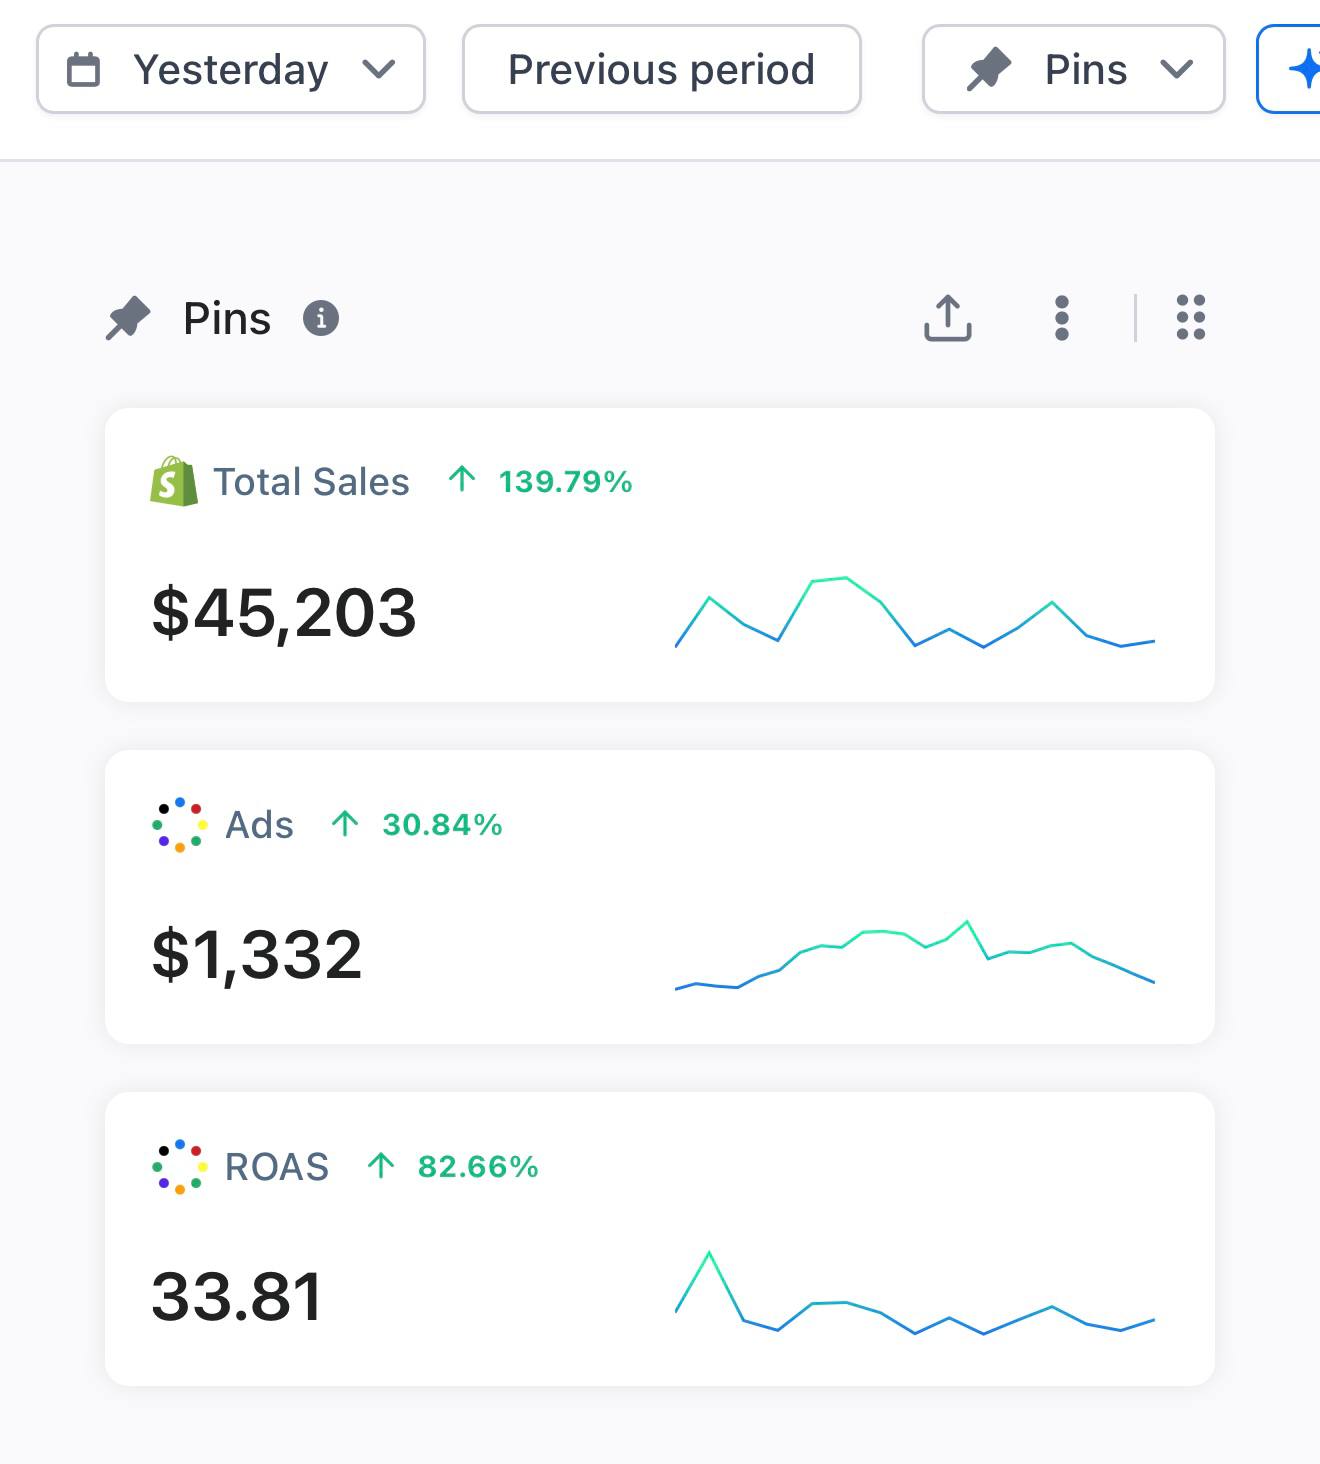1320x1464 pixels.
Task: Click the calendar icon in date selector
Action: [x=83, y=70]
